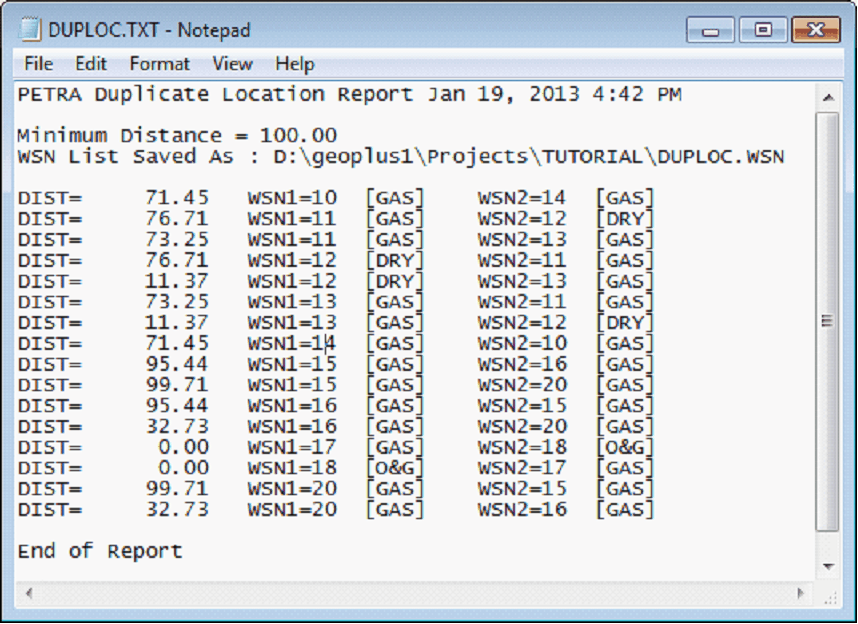
Task: Click the PETRA Duplicate Location Report heading
Action: [215, 95]
